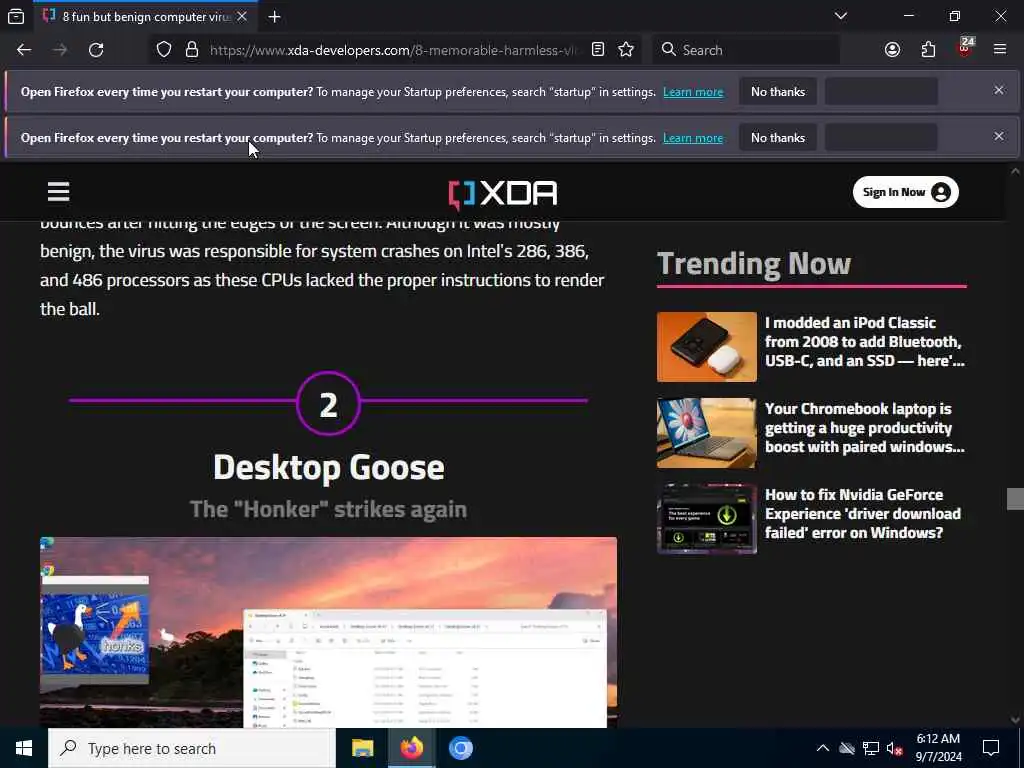Viewport: 1024px width, 768px height.
Task: Click the Desktop Goose heading
Action: pos(328,467)
